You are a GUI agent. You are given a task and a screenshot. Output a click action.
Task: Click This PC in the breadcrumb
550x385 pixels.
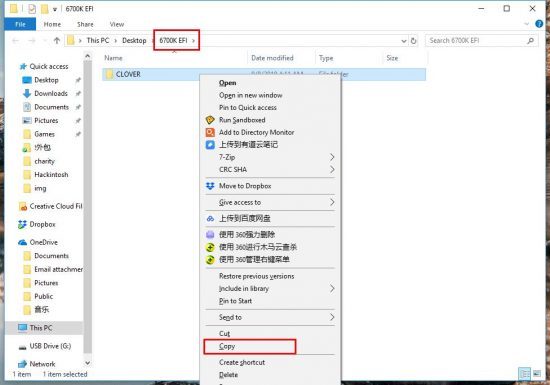(98, 41)
